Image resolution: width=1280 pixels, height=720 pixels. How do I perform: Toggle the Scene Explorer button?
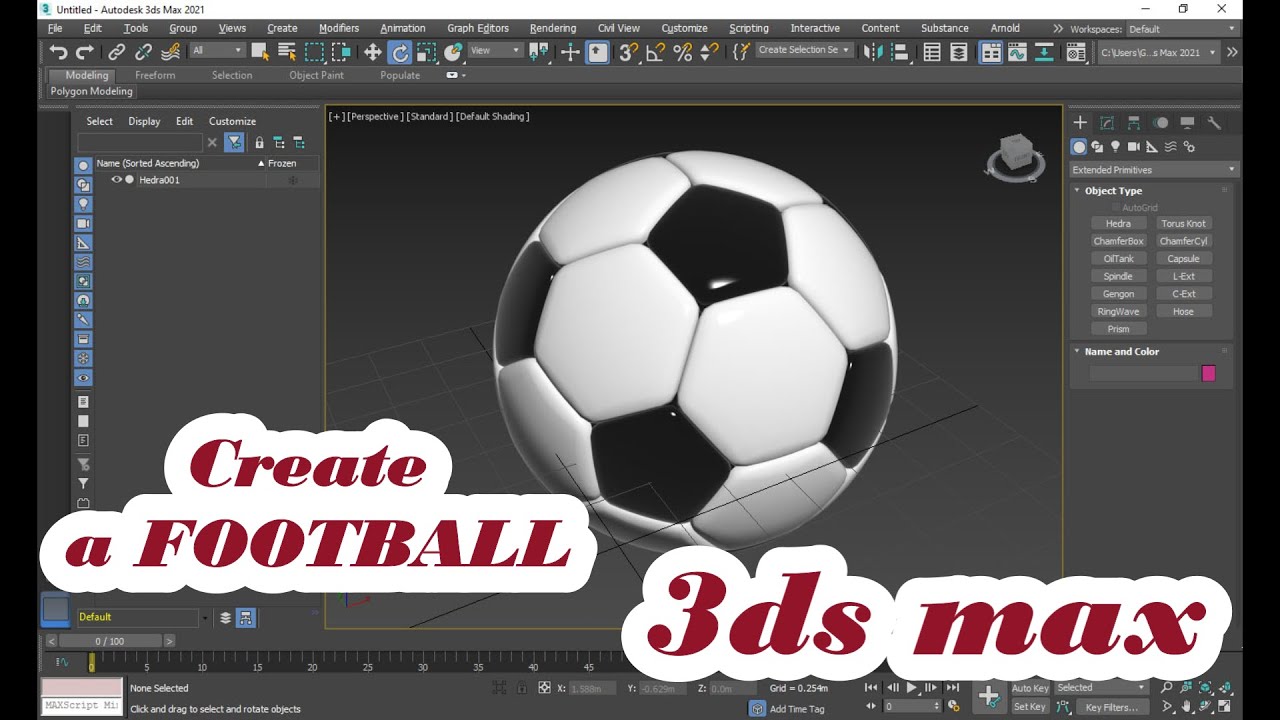click(932, 52)
